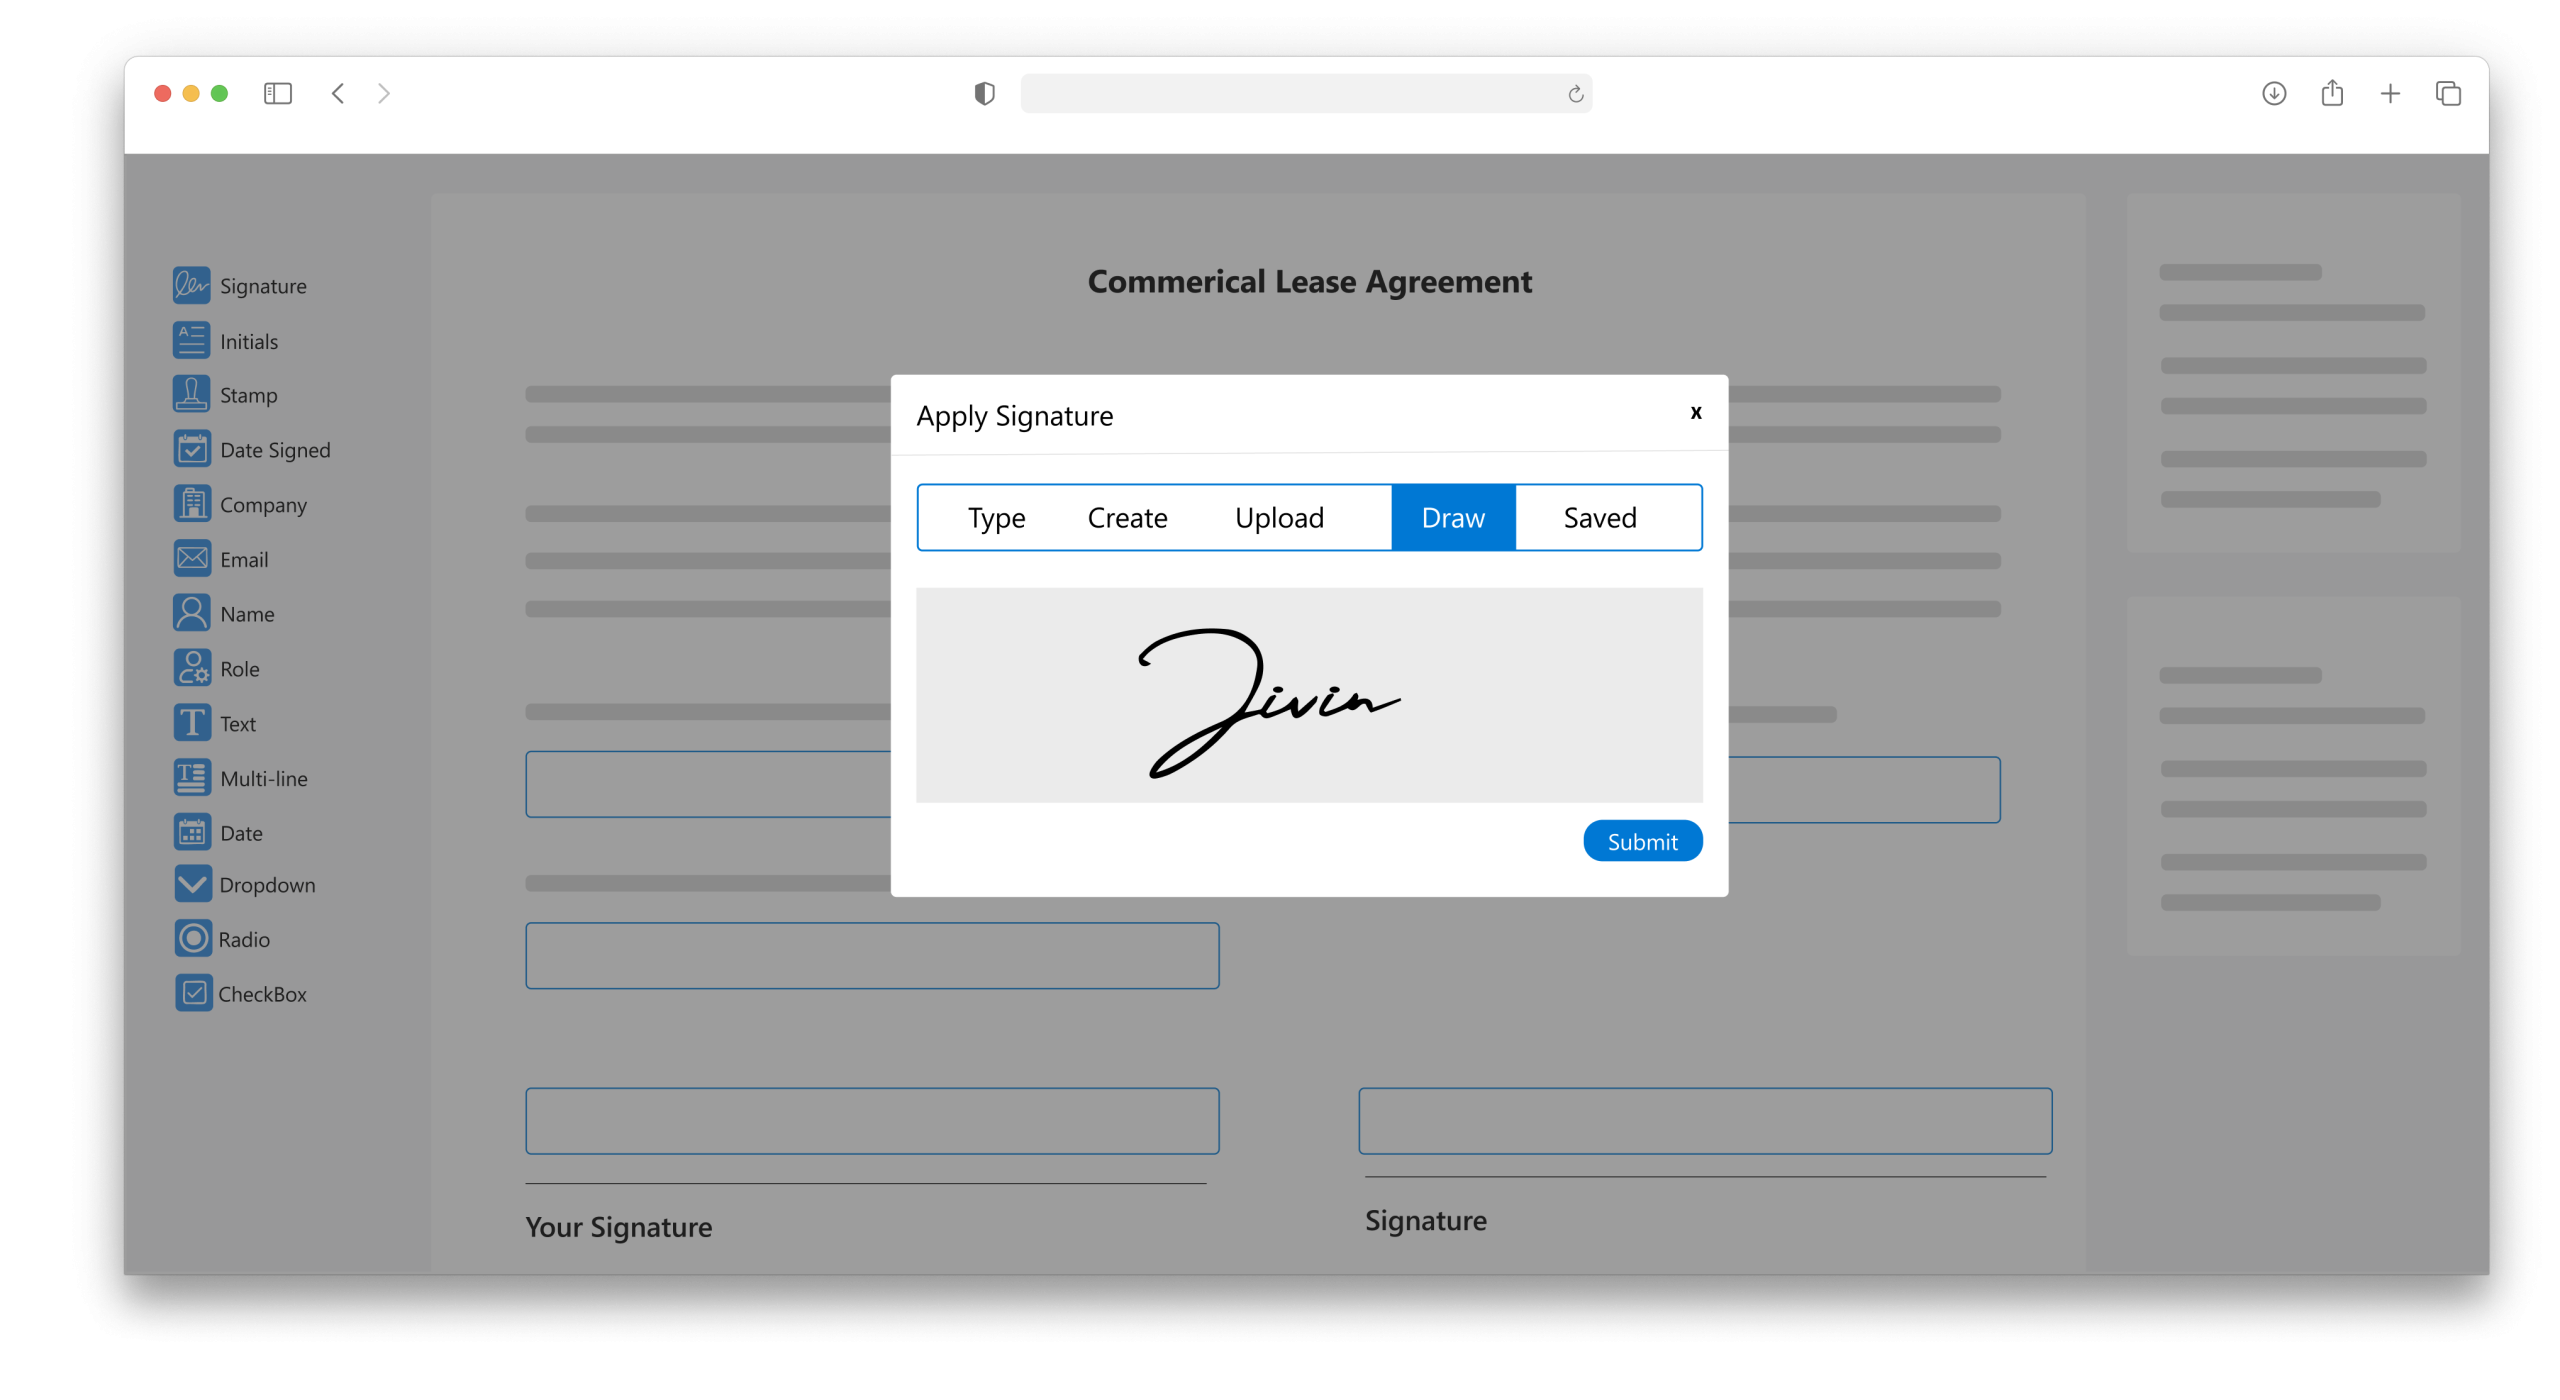Select the Radio field tool
Viewport: 2560px width, 1400px height.
pos(193,939)
